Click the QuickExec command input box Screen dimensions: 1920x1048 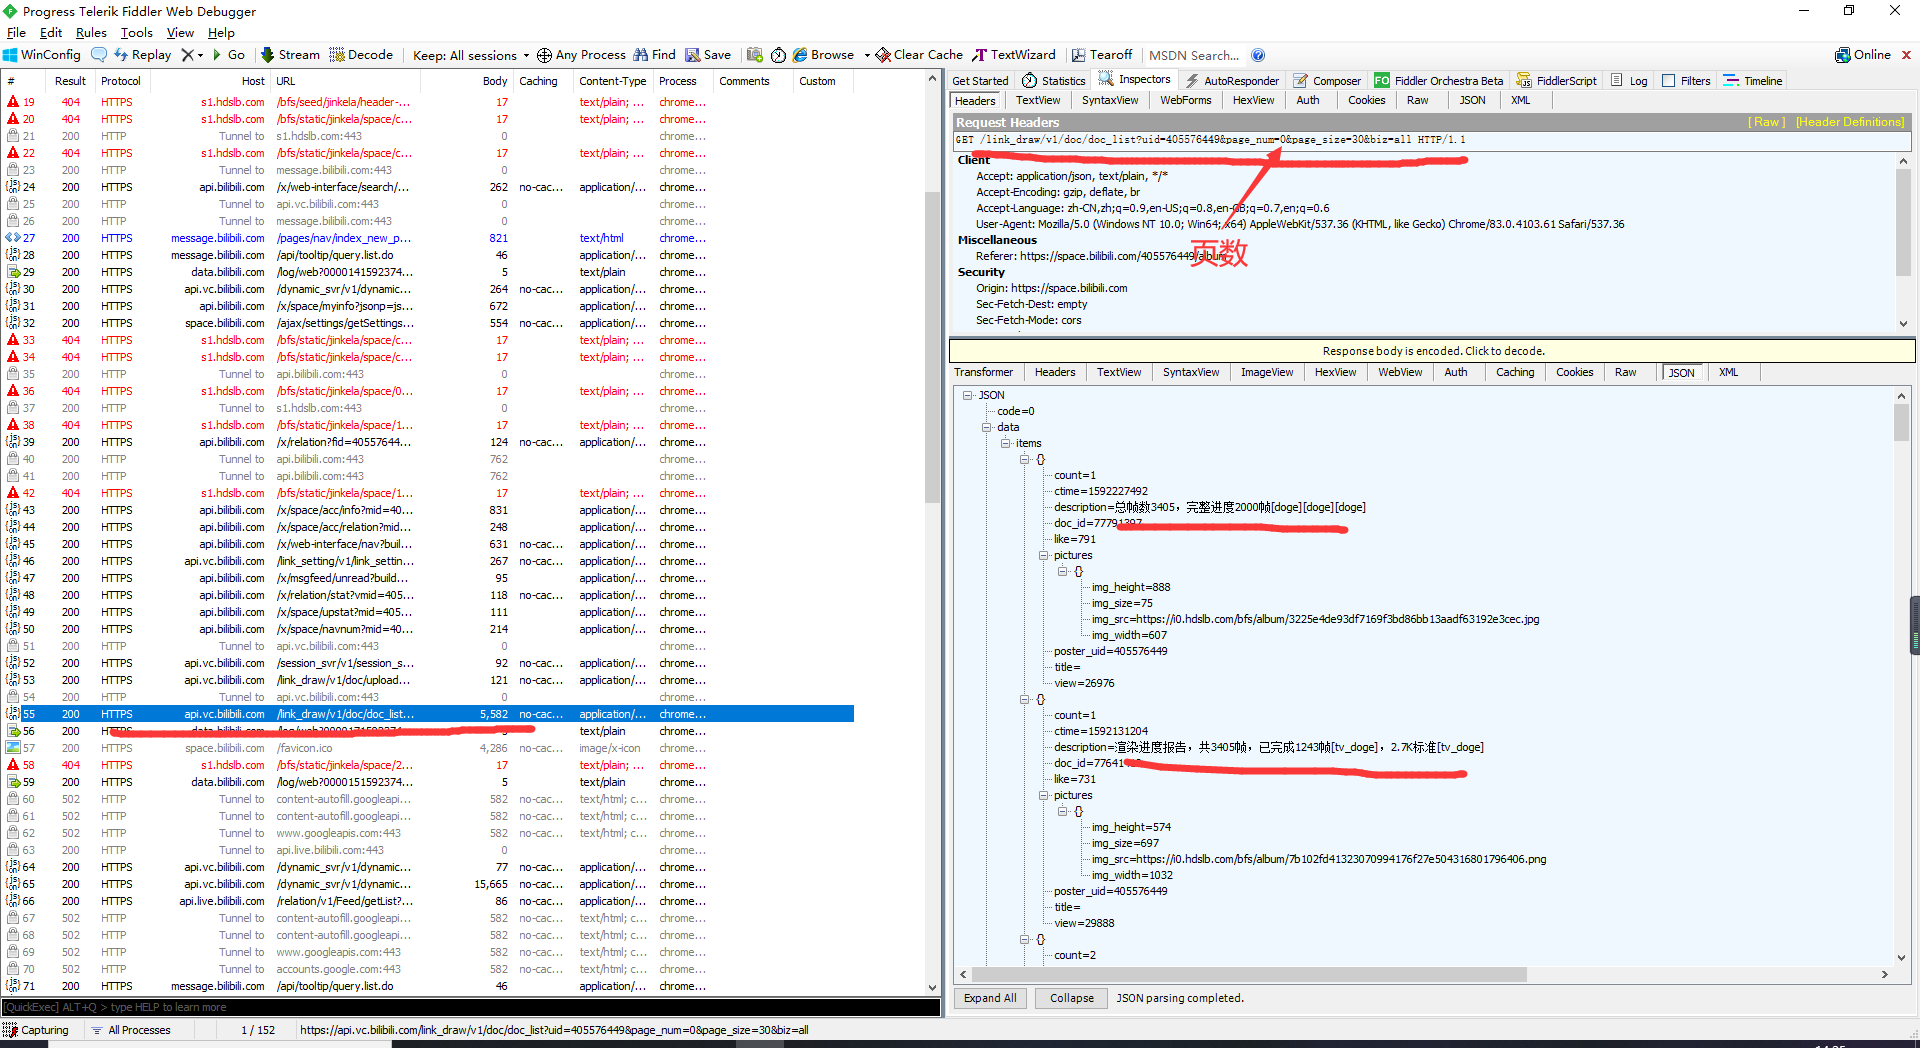point(470,1007)
